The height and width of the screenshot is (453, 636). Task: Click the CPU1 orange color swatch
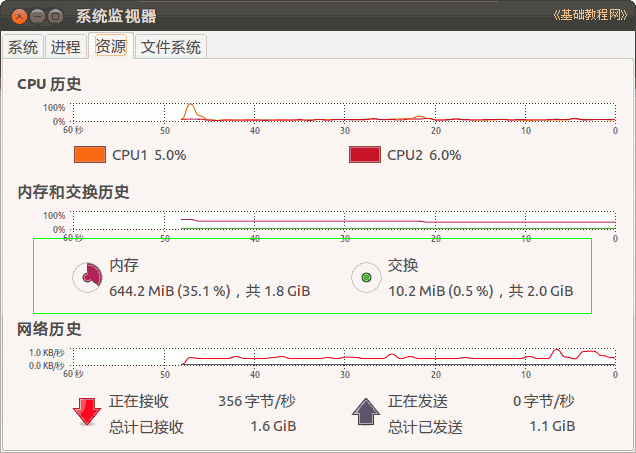pos(90,155)
